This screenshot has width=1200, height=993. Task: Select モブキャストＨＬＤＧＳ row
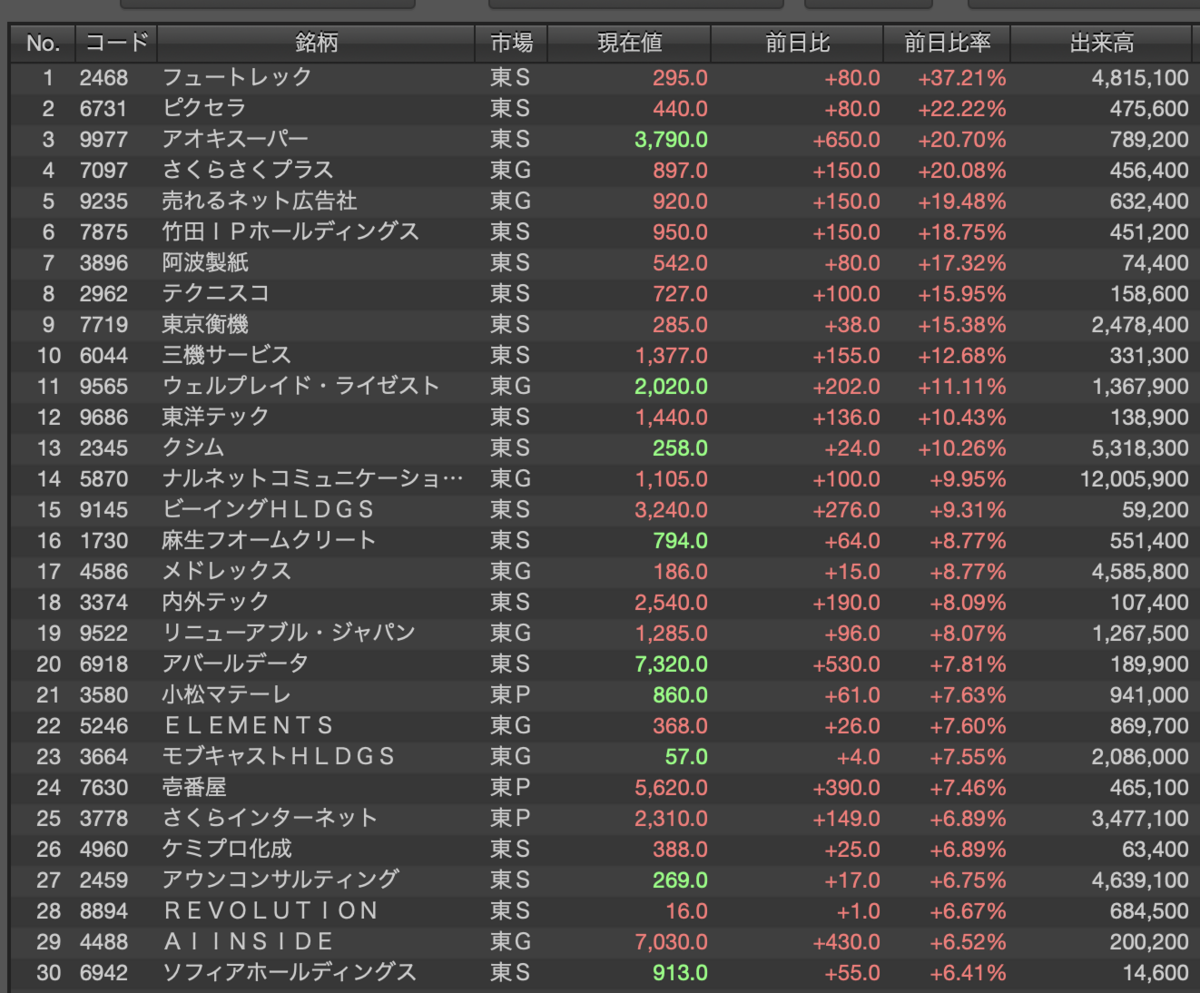[x=603, y=756]
